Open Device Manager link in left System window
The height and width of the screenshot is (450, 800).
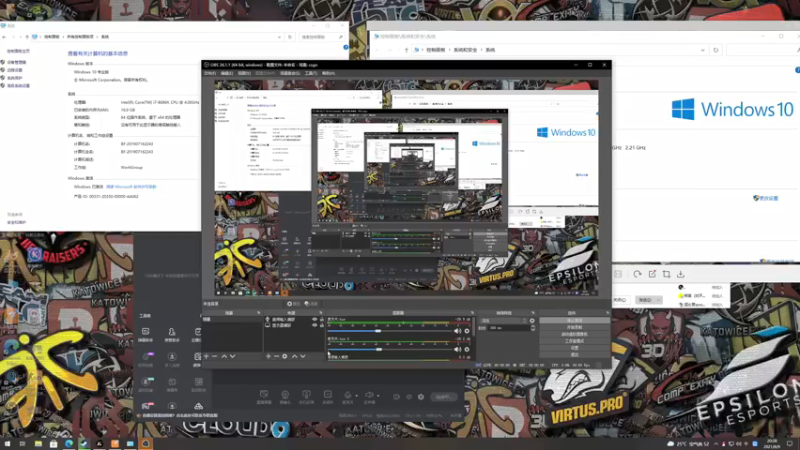tap(16, 62)
